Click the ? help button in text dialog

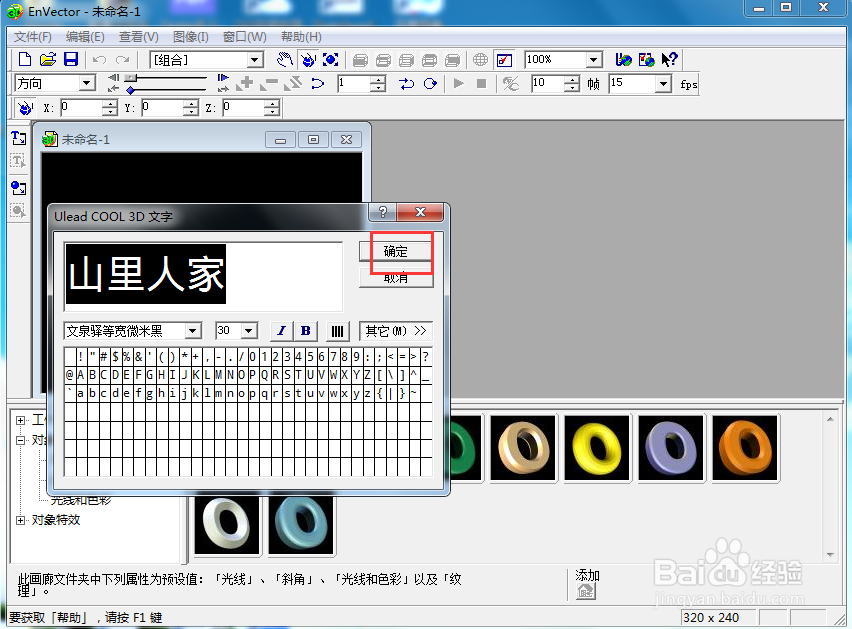(383, 212)
